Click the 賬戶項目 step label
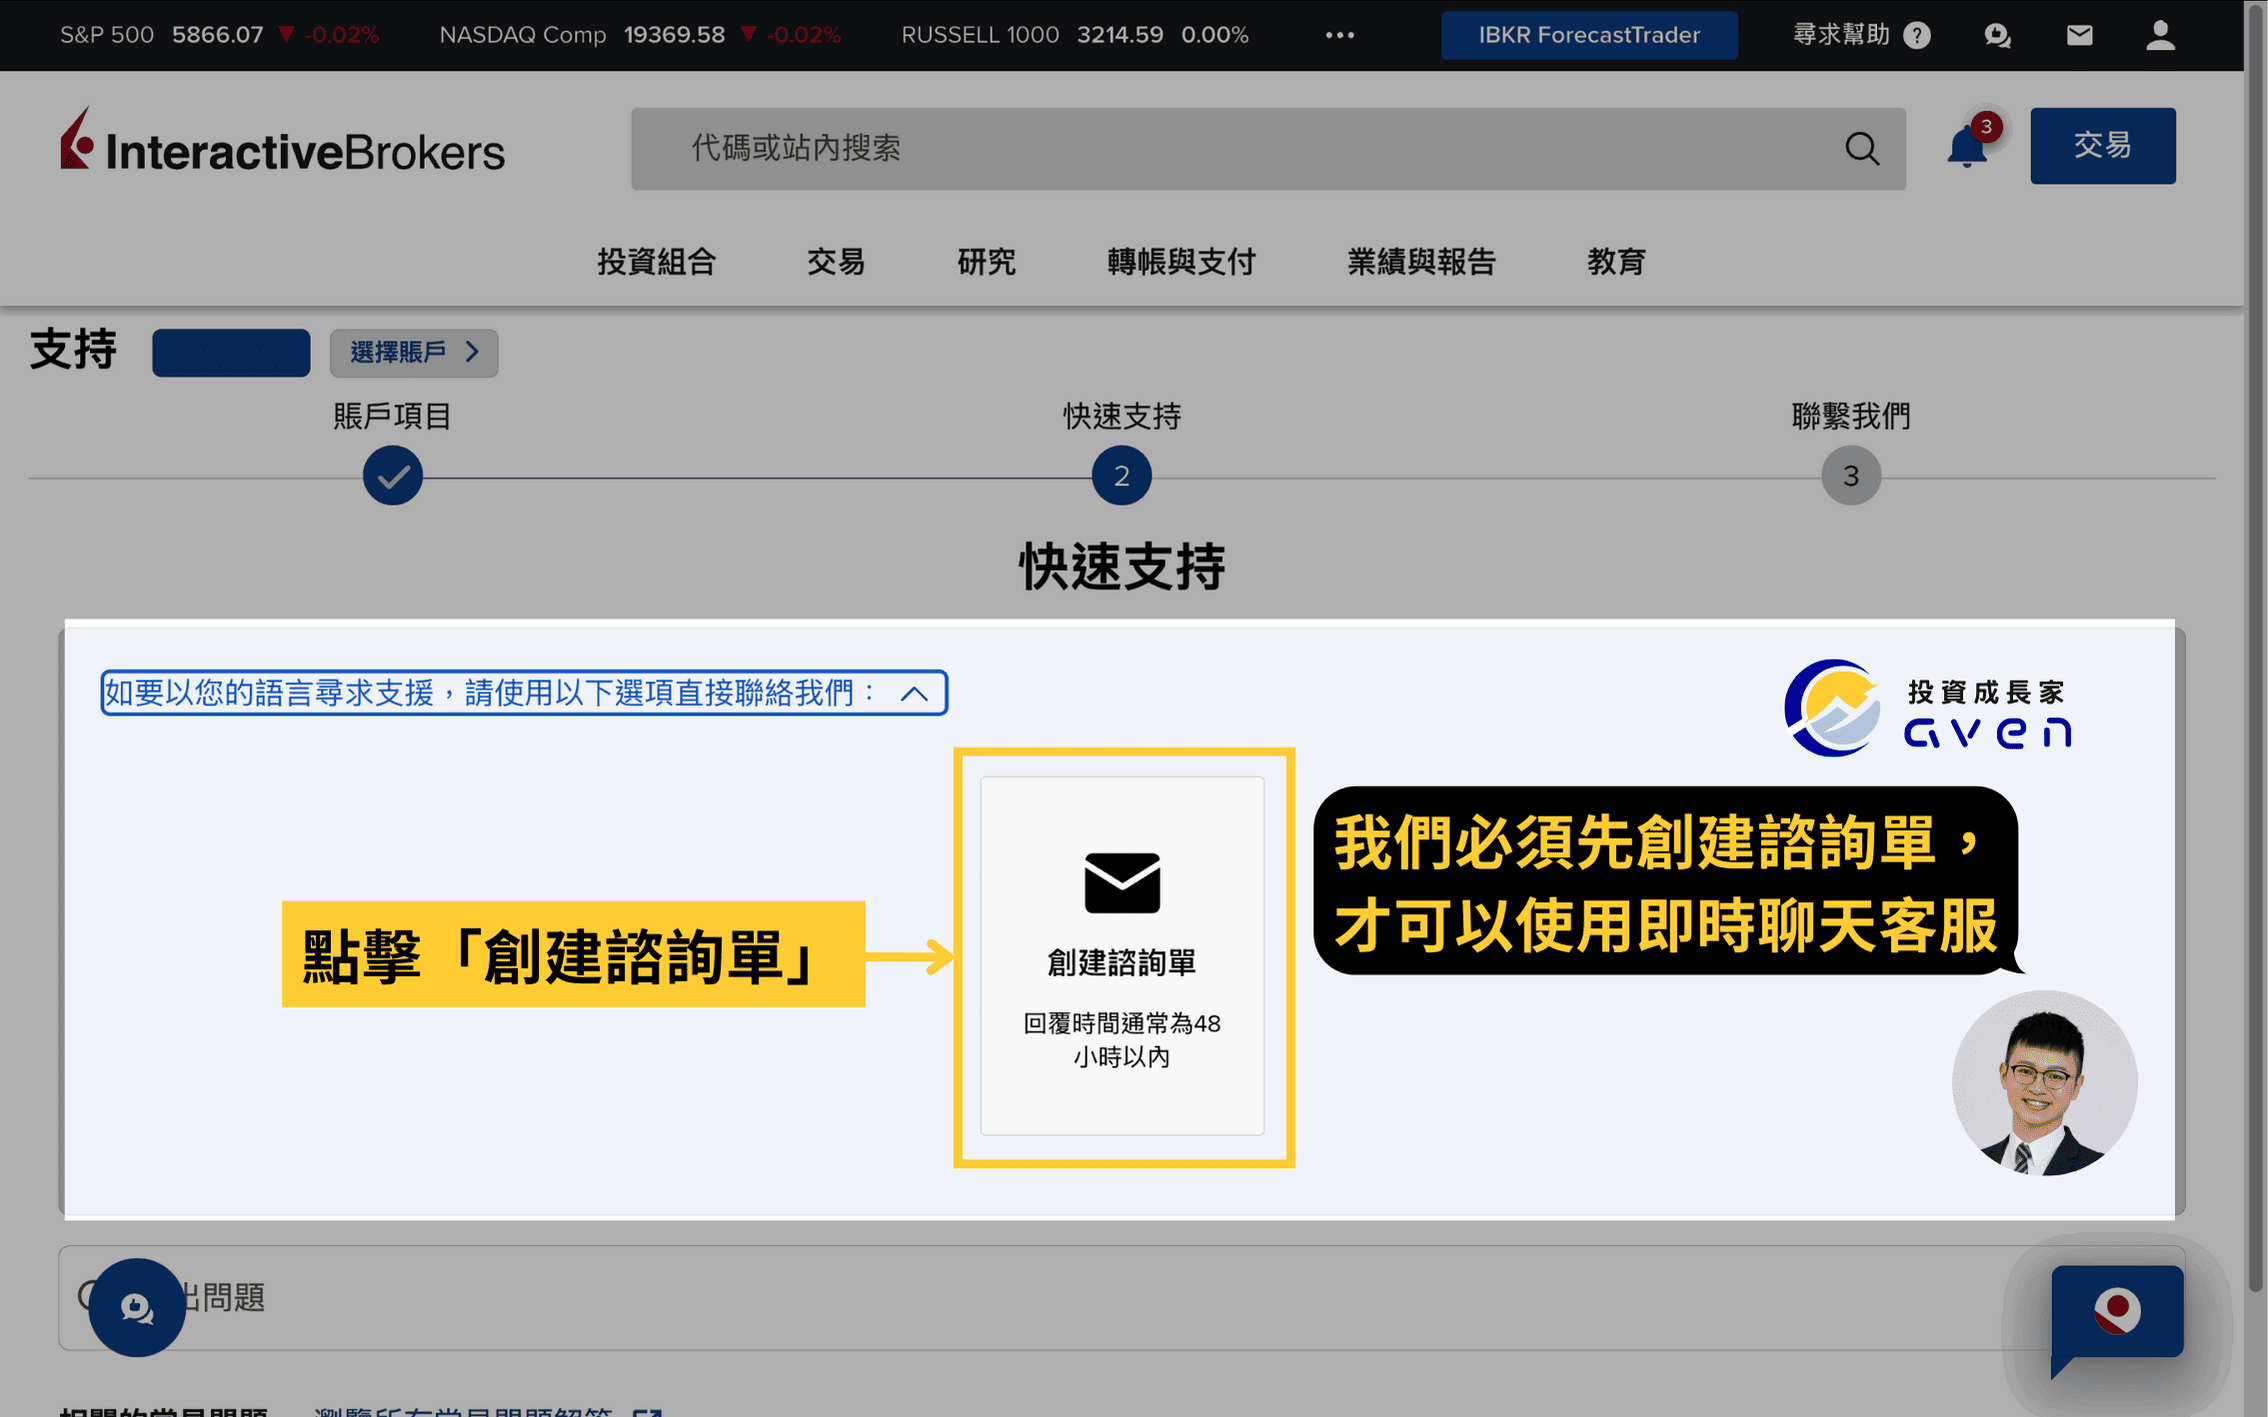This screenshot has width=2268, height=1417. click(x=392, y=415)
